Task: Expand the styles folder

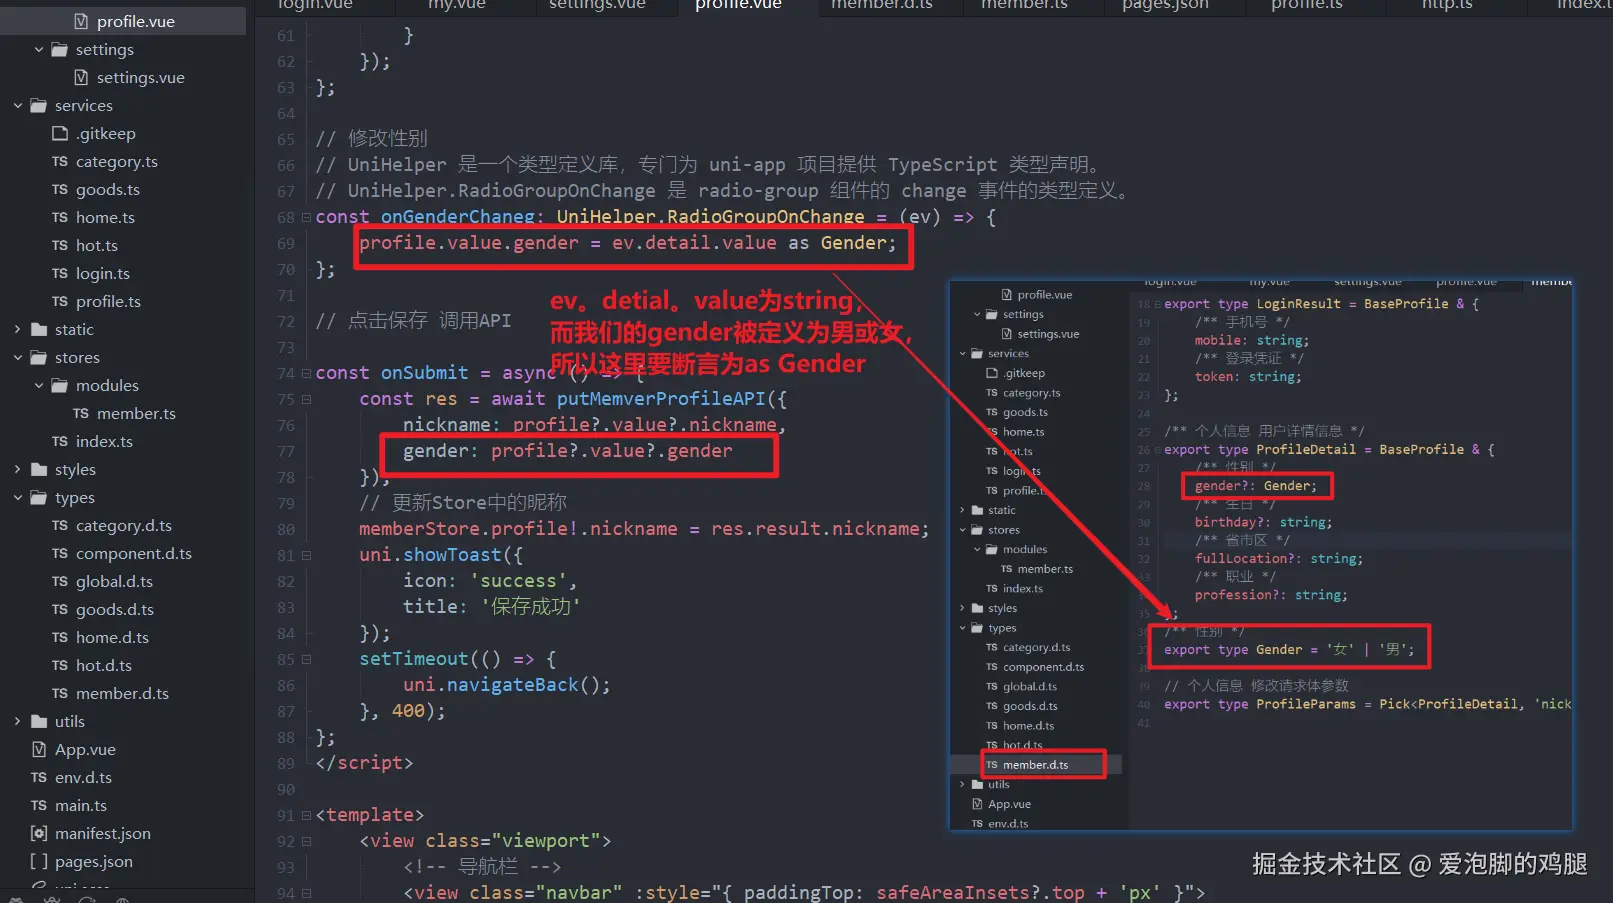Action: click(x=18, y=469)
